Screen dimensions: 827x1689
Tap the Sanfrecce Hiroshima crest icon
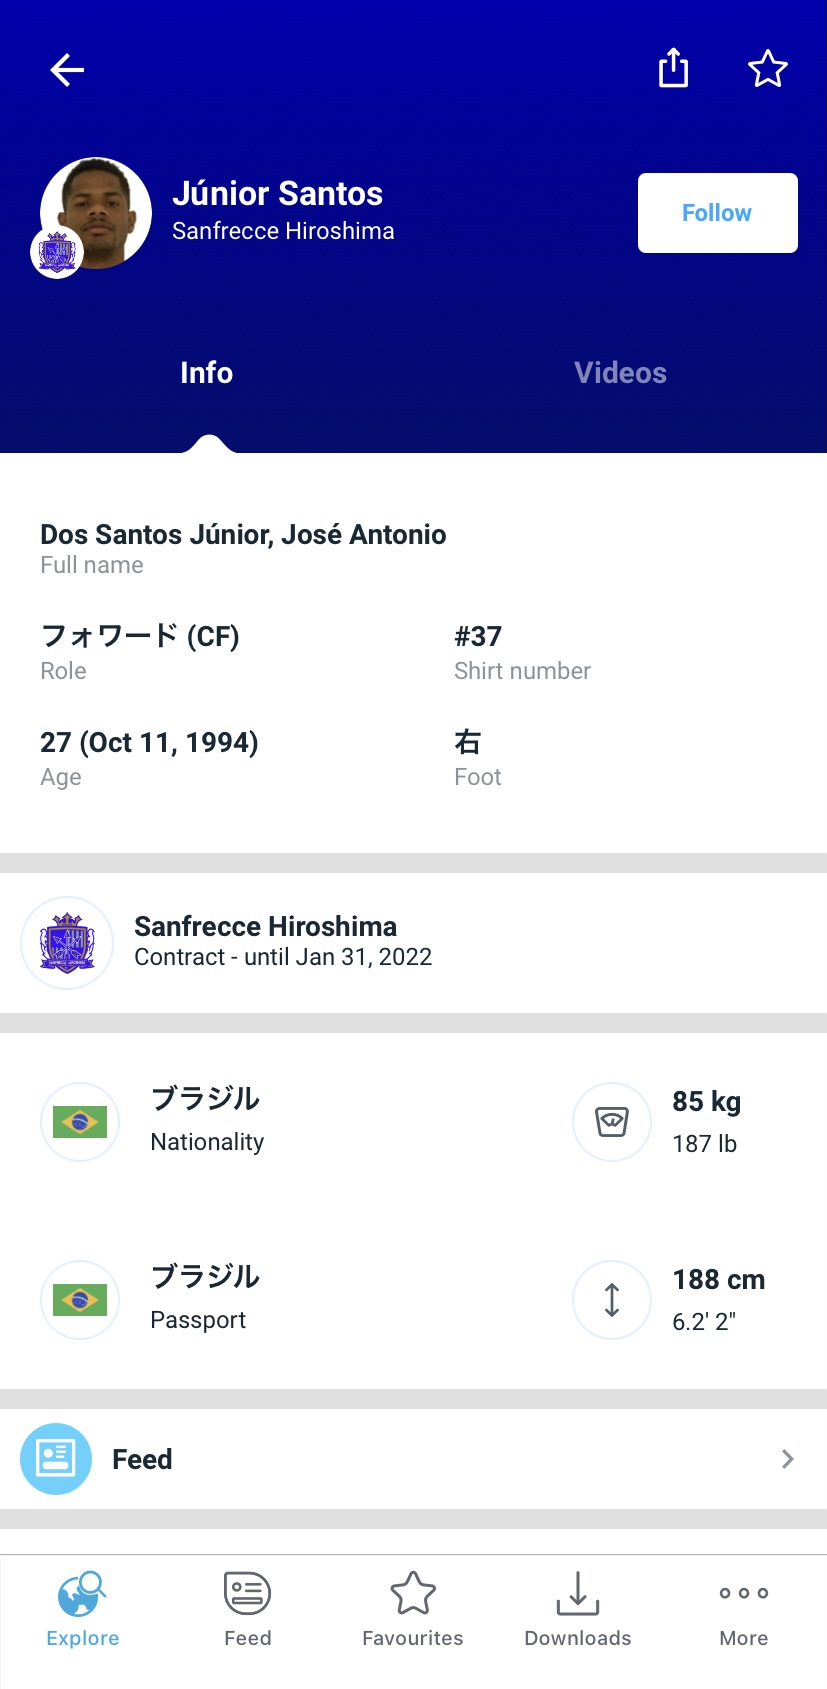[67, 943]
